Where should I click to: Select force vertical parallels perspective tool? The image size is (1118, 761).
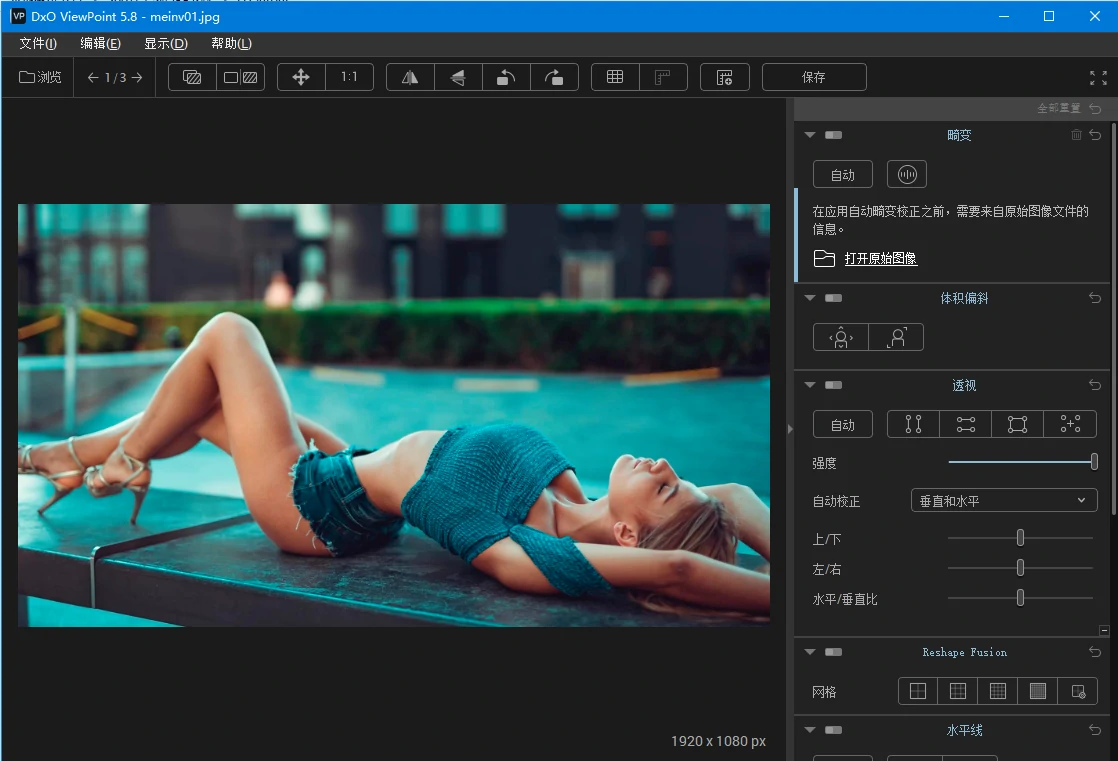coord(913,425)
